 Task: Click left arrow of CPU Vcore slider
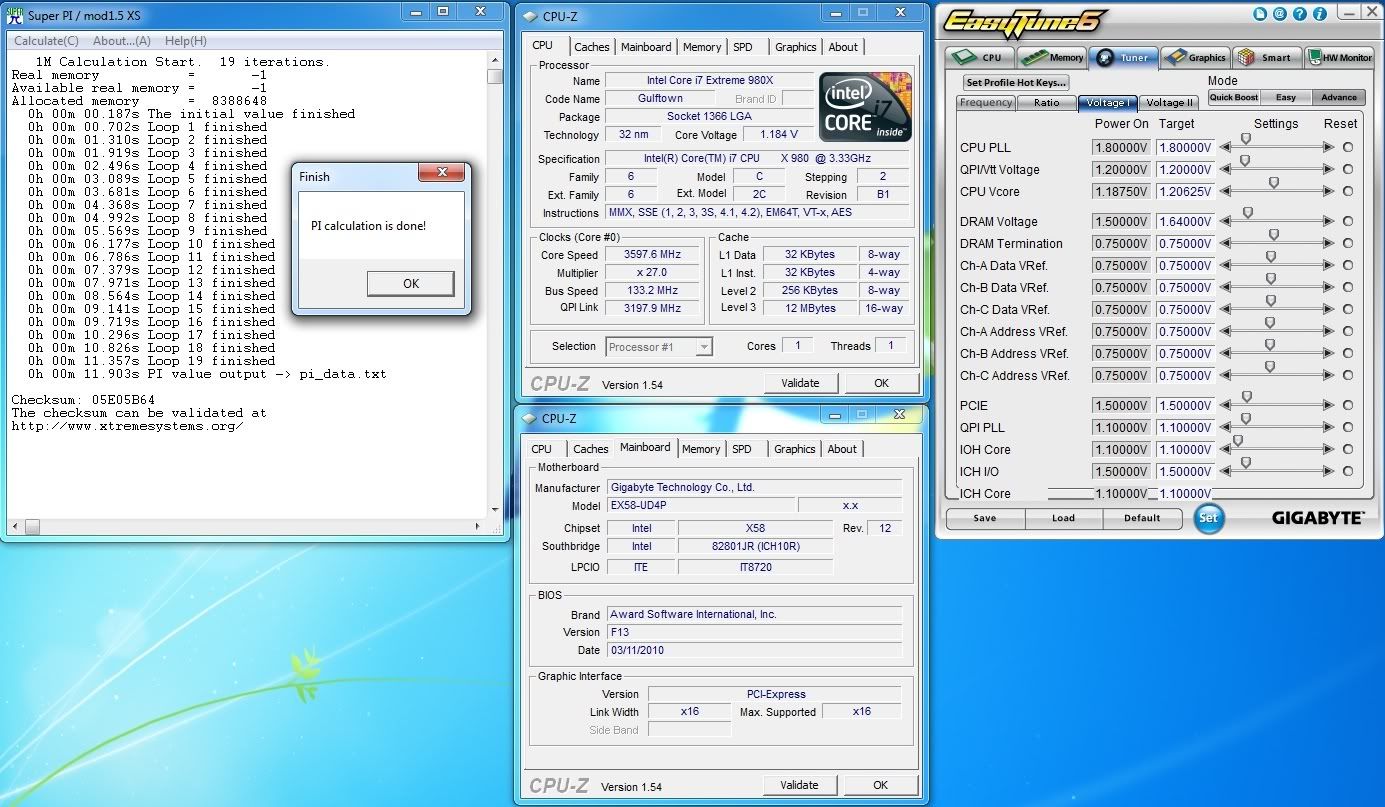click(x=1225, y=191)
